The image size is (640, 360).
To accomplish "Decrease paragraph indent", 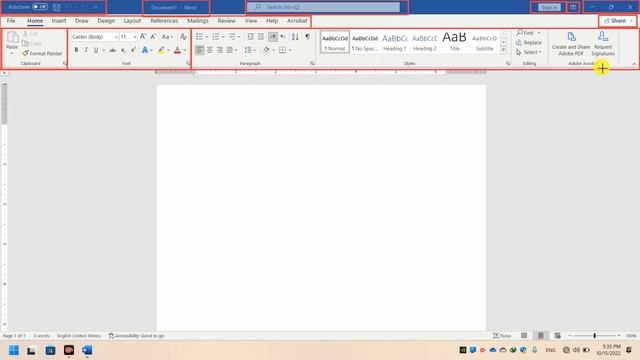I will [x=250, y=37].
